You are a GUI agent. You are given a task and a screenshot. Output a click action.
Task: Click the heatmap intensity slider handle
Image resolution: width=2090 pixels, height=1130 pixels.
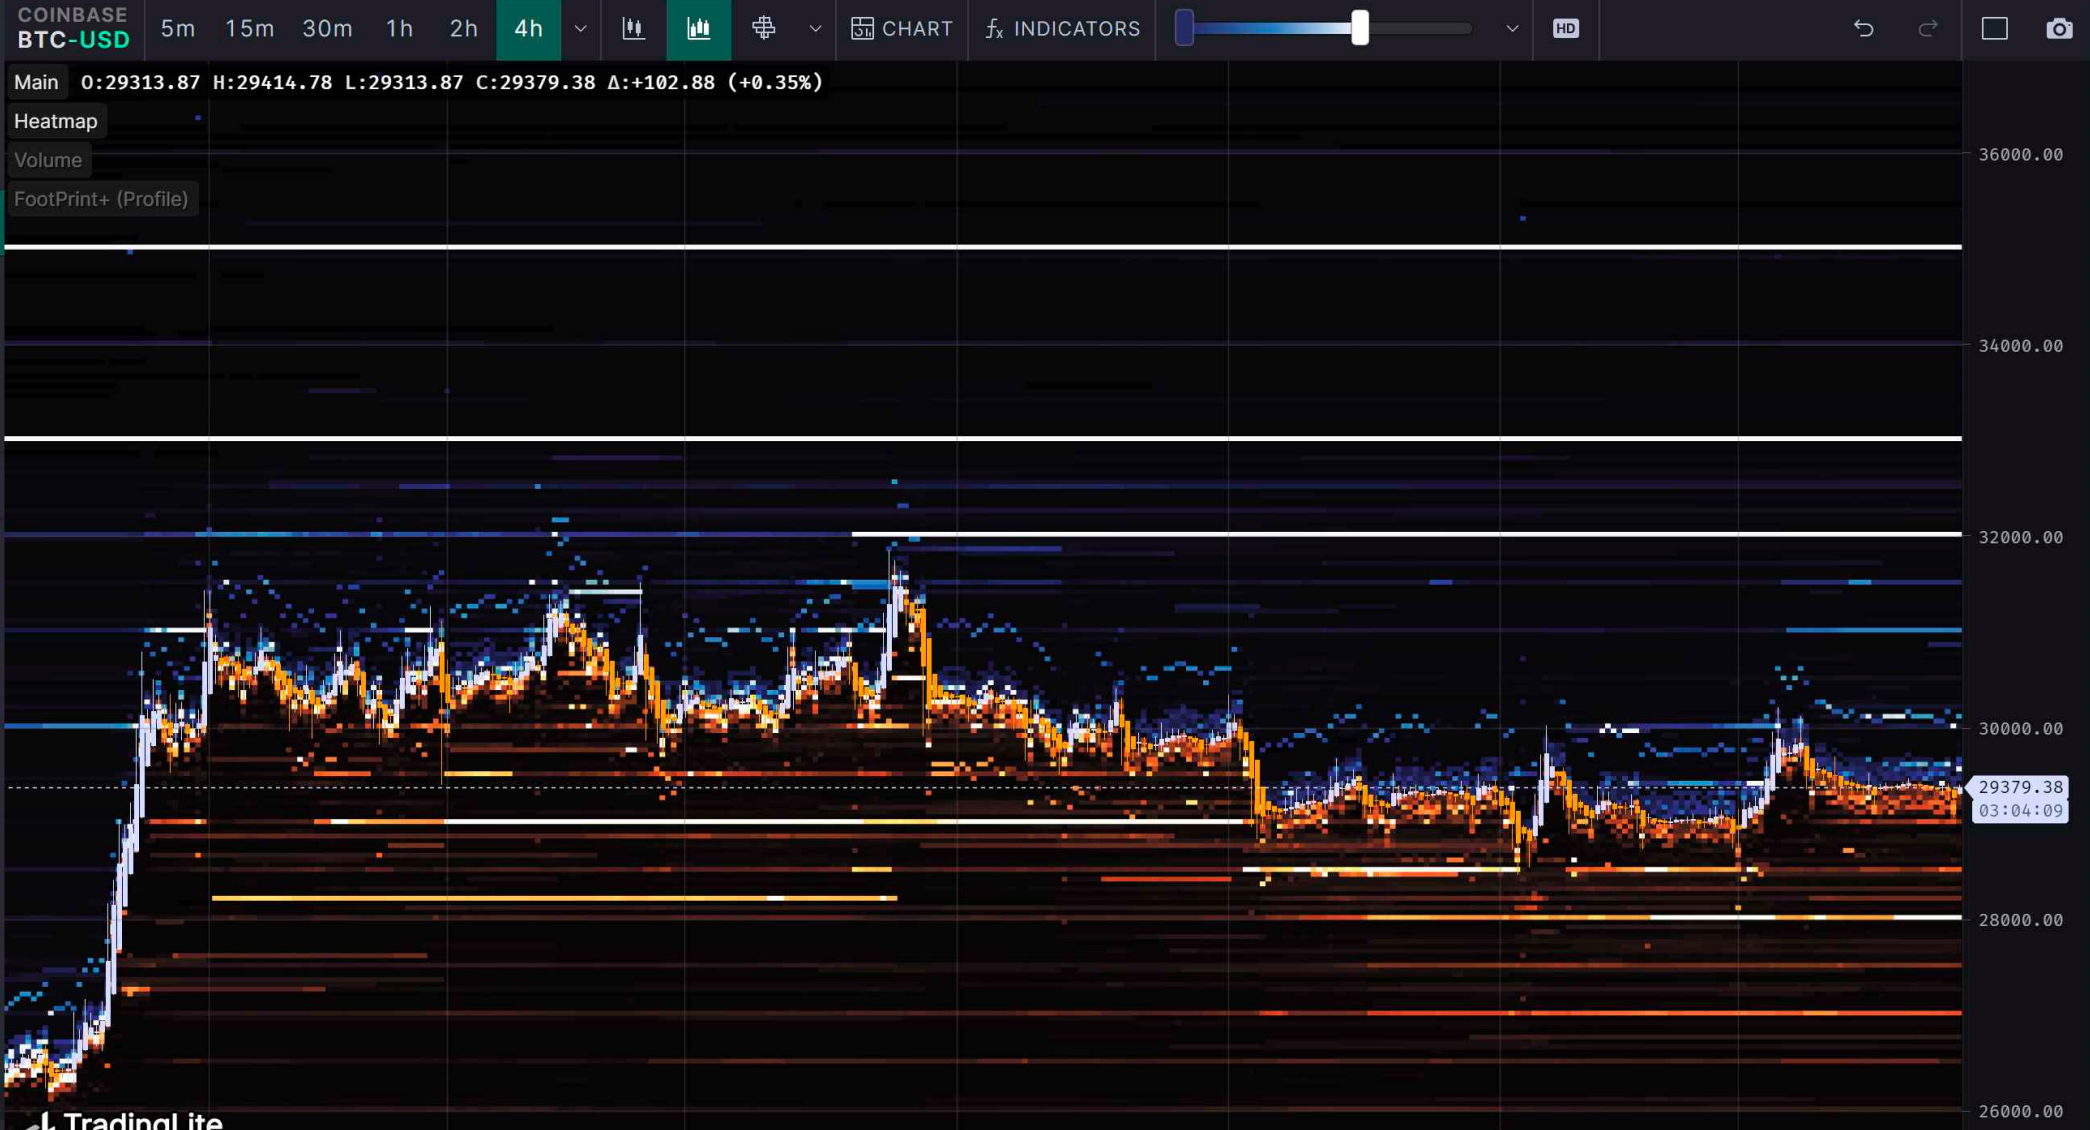(x=1359, y=28)
